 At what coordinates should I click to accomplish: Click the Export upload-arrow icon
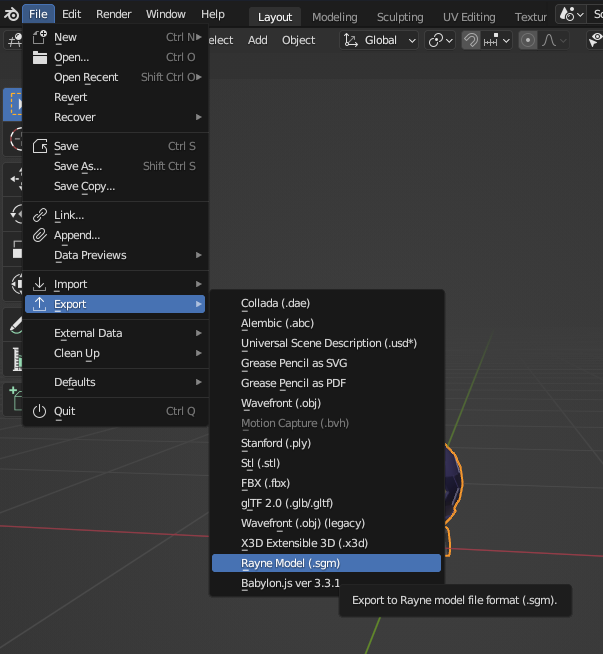[40, 304]
